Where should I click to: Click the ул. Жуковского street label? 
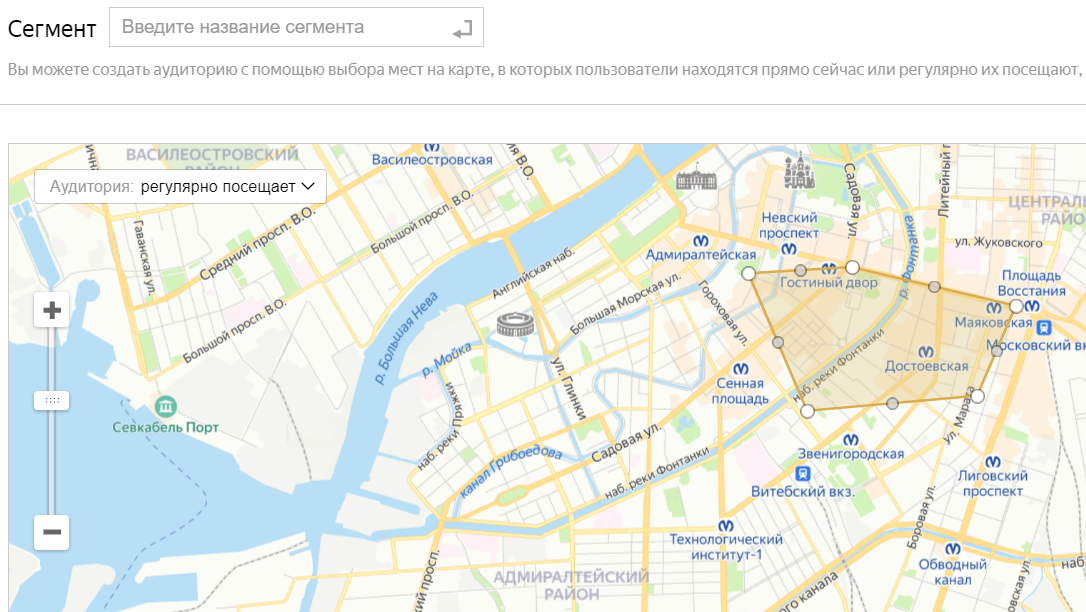click(998, 242)
